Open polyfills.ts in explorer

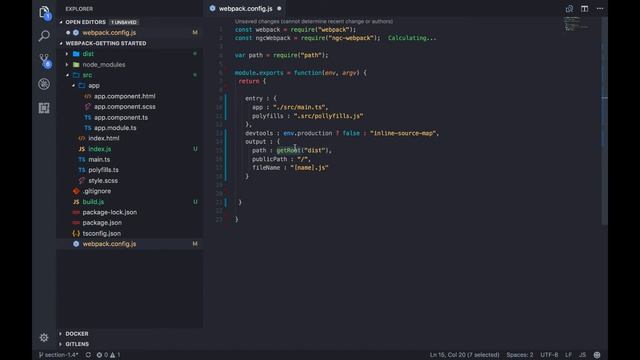tap(103, 170)
